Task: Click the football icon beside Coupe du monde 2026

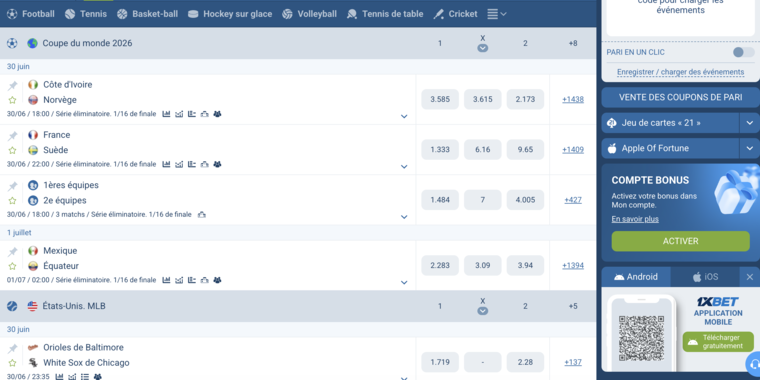Action: click(12, 43)
